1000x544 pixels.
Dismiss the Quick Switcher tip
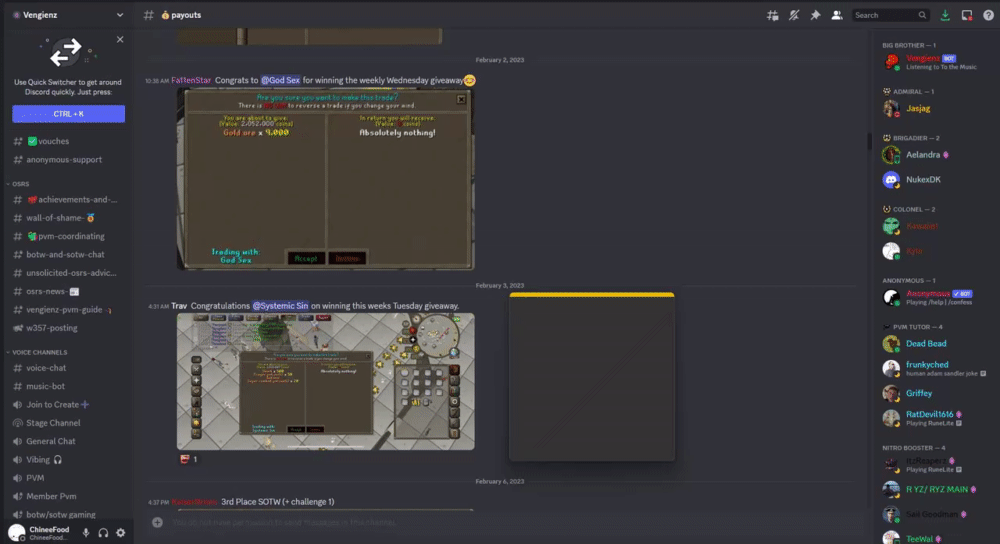pos(120,40)
